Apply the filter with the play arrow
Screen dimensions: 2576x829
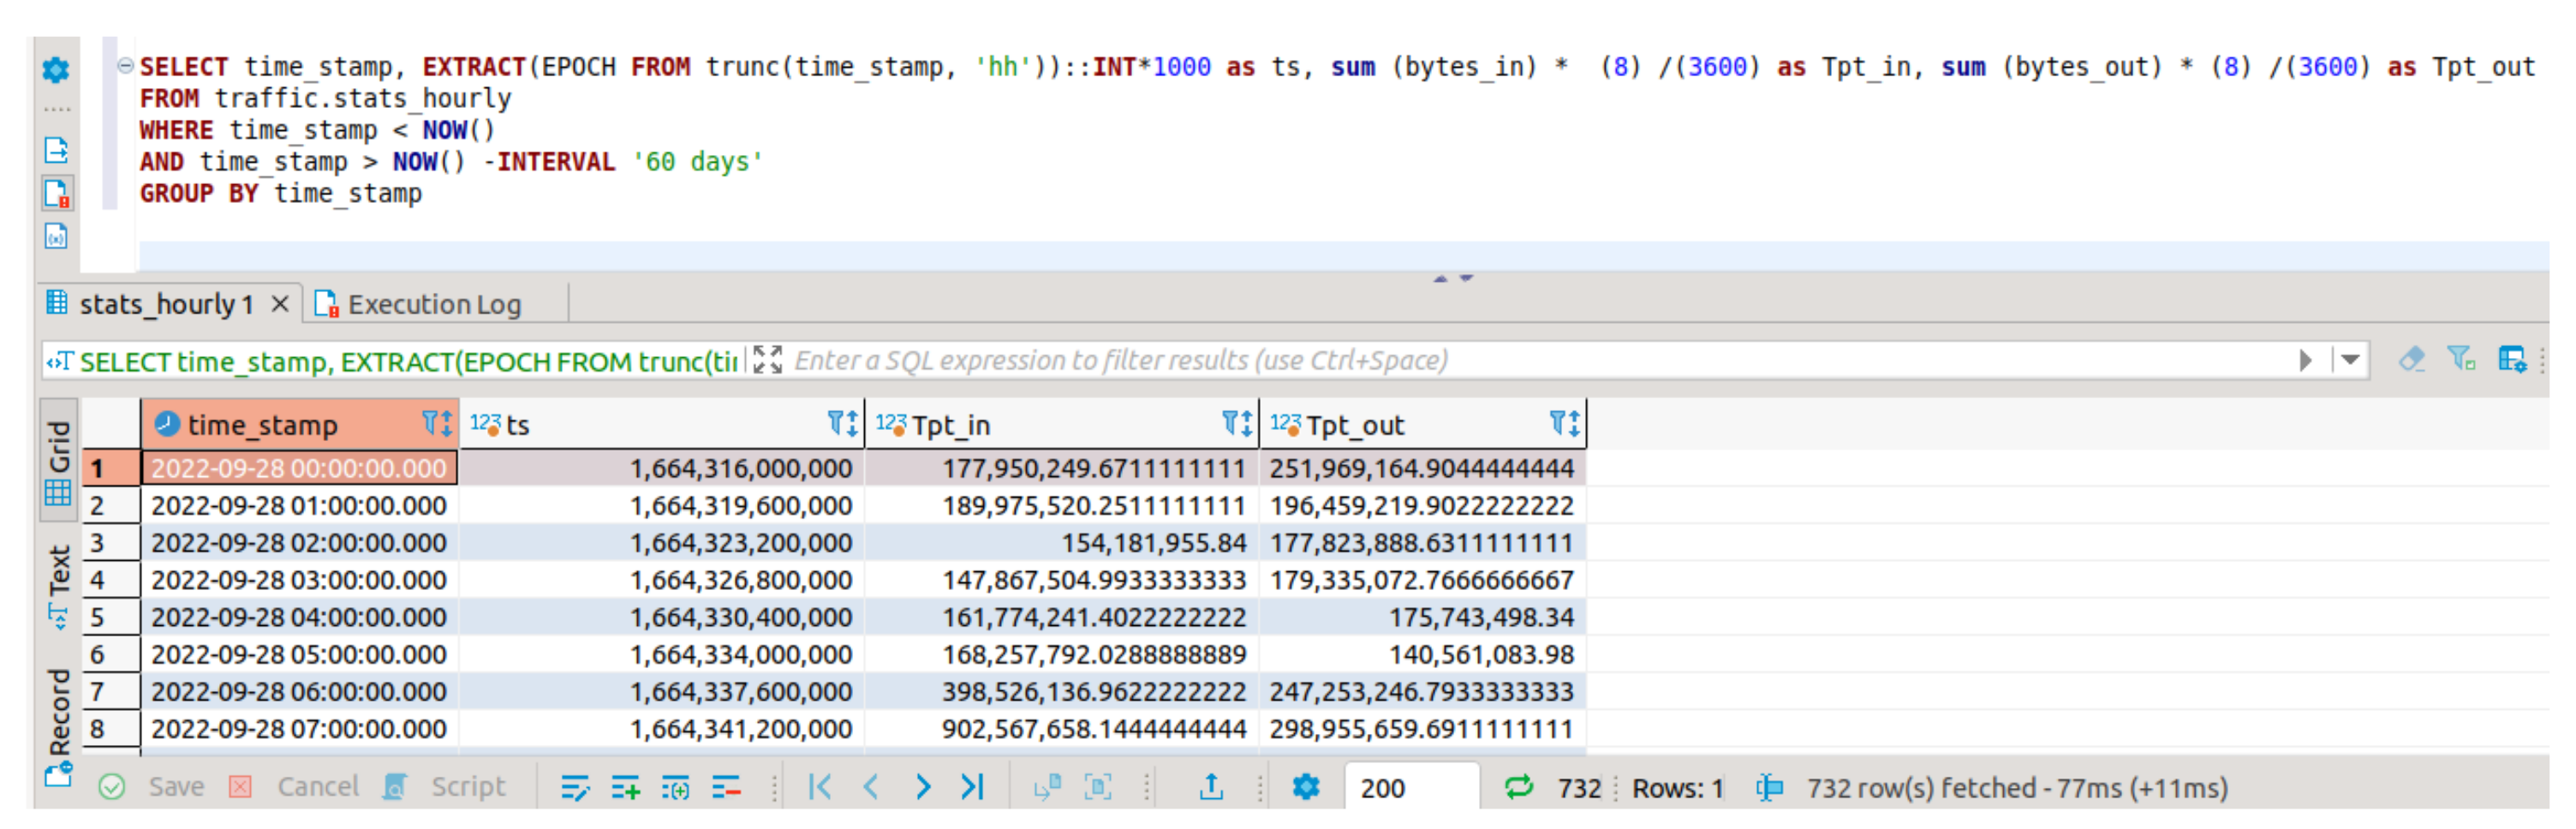[x=2305, y=360]
